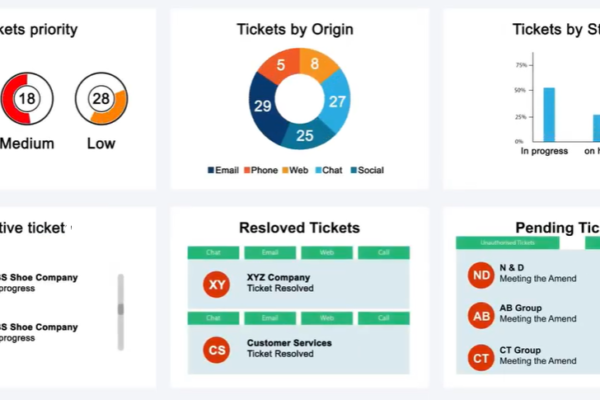Click the CS Customer Services avatar
Screen dimensions: 600x400
(x=217, y=350)
